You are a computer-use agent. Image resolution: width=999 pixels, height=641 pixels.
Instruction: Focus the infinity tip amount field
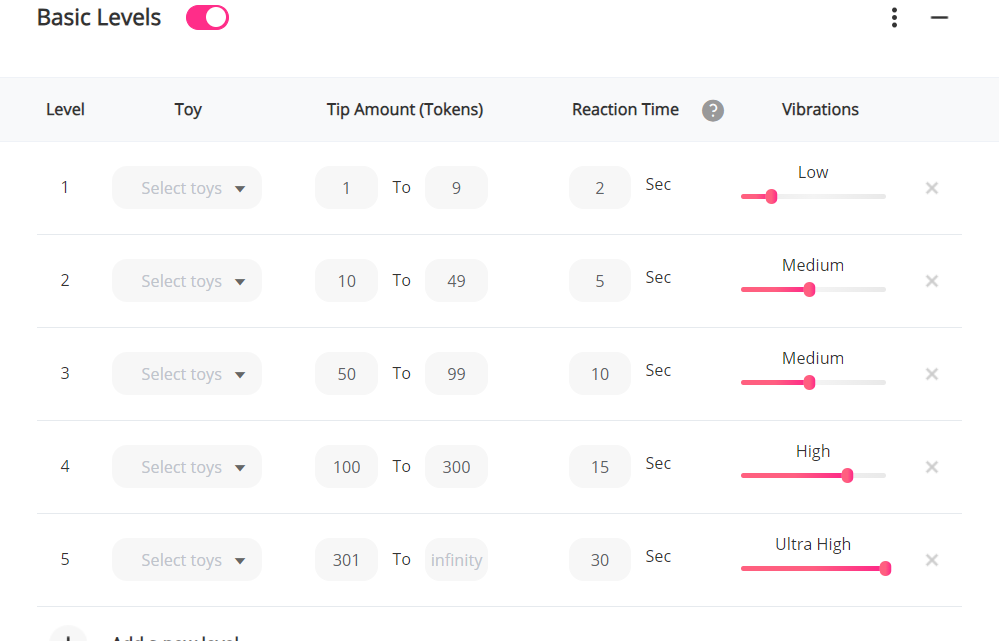[456, 560]
